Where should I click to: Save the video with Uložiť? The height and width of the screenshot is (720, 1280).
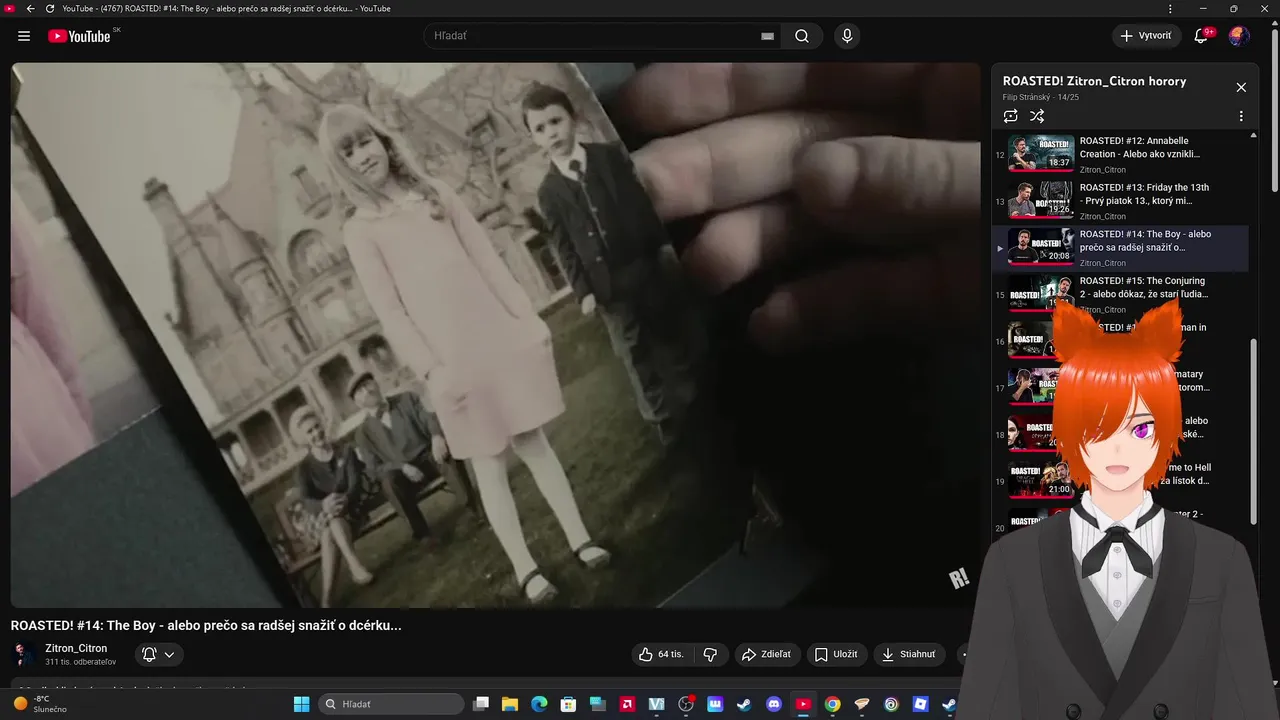coord(836,655)
